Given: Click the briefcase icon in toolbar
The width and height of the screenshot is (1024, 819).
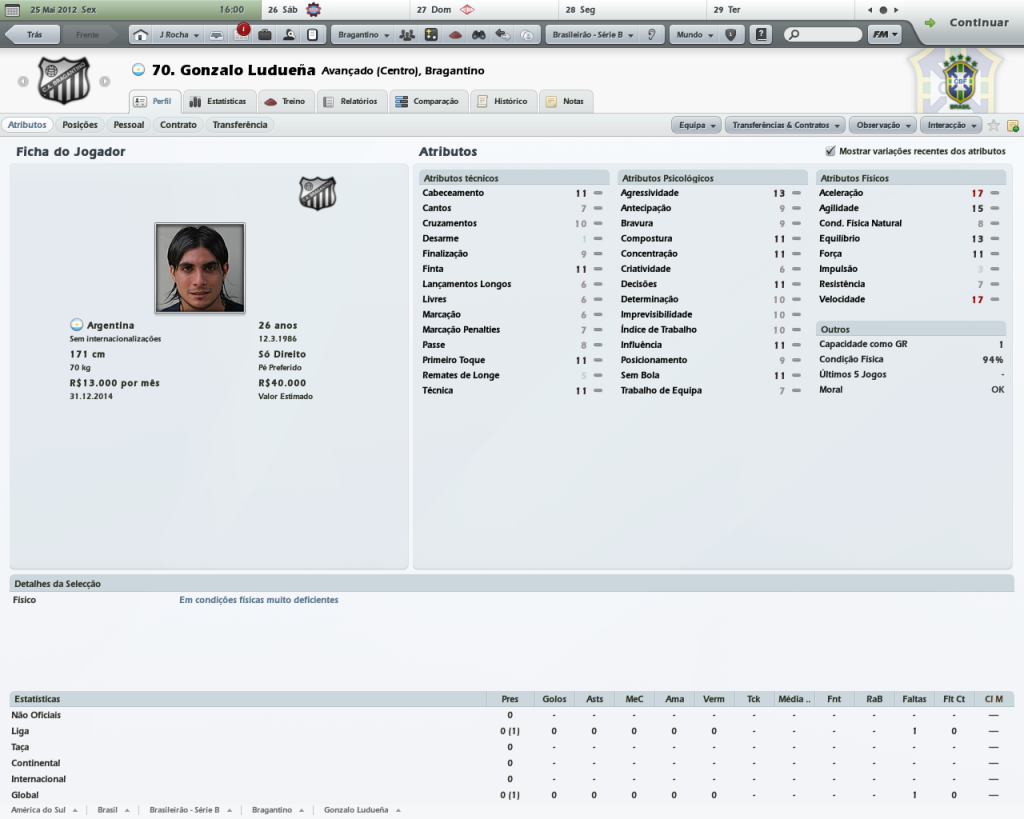Looking at the screenshot, I should click(264, 35).
